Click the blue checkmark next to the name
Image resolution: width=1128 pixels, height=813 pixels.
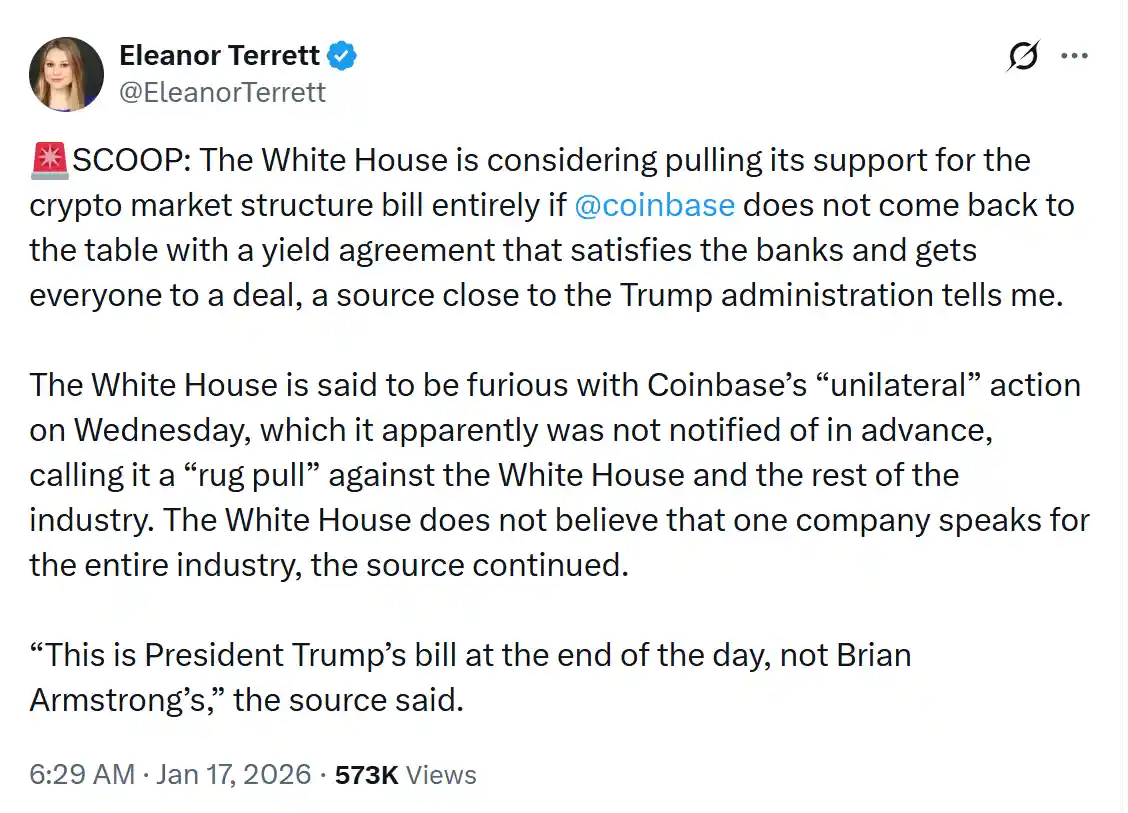coord(340,56)
